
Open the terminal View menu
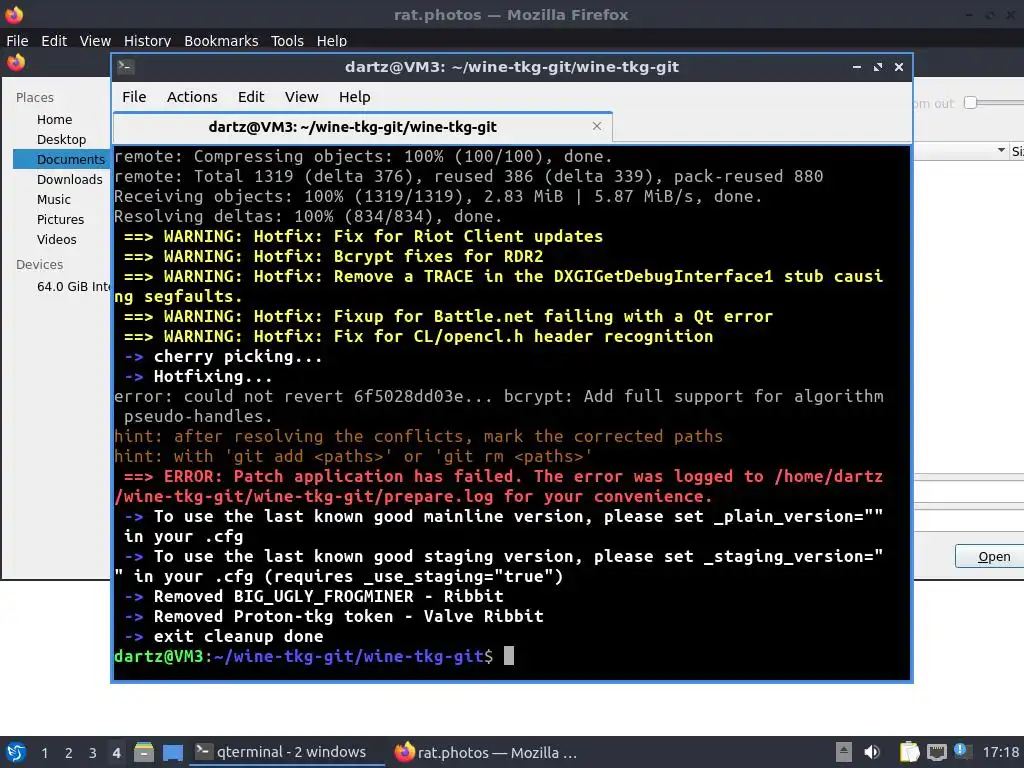click(x=301, y=97)
